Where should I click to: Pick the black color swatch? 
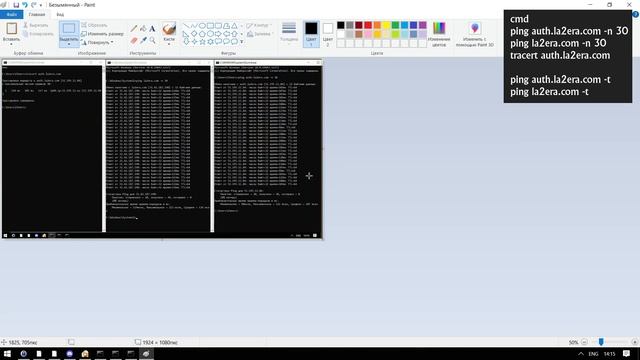tap(341, 25)
